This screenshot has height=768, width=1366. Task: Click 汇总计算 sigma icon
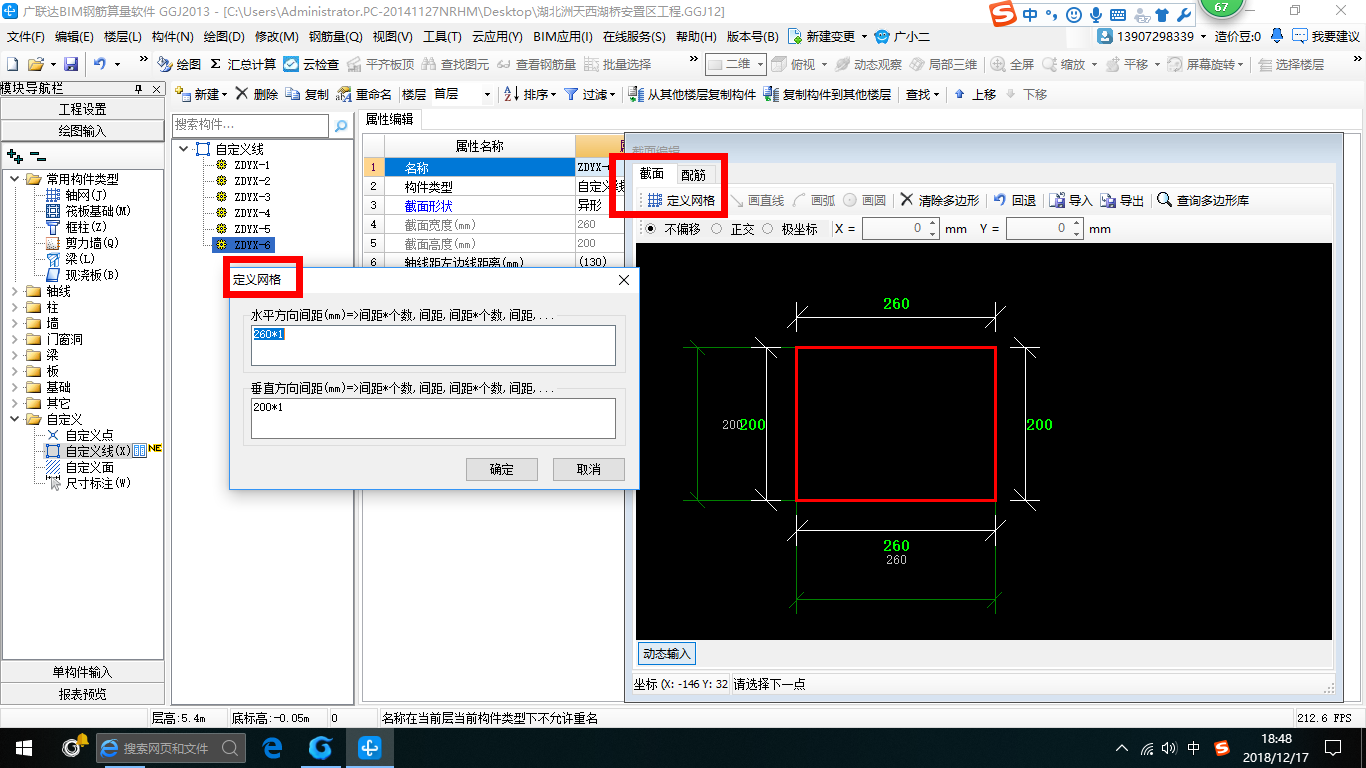215,64
